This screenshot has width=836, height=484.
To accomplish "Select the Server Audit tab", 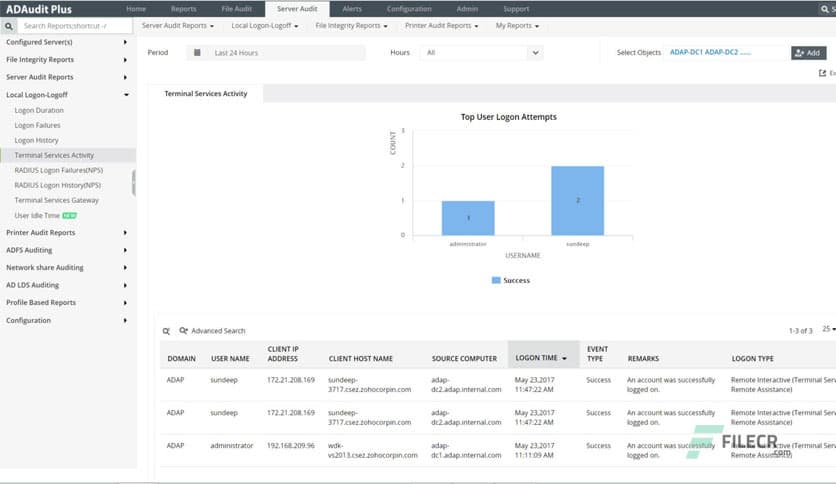I will [x=297, y=9].
